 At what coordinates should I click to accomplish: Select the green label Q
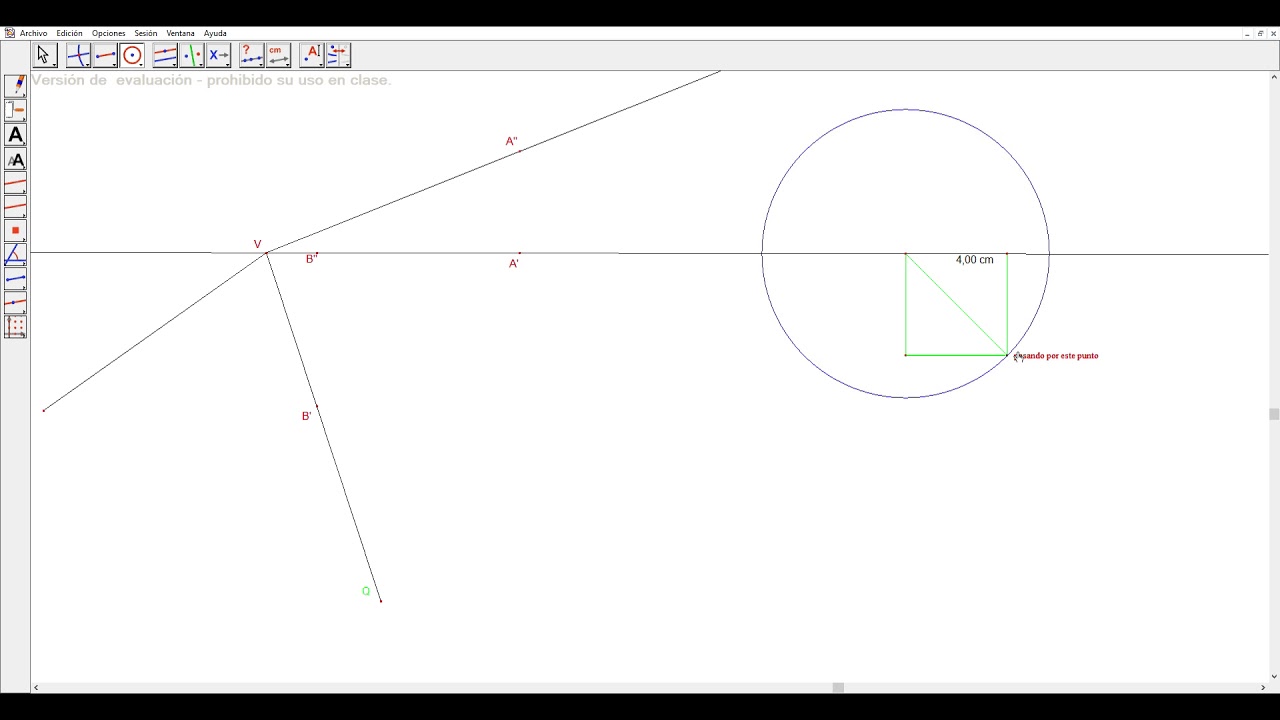(x=366, y=591)
